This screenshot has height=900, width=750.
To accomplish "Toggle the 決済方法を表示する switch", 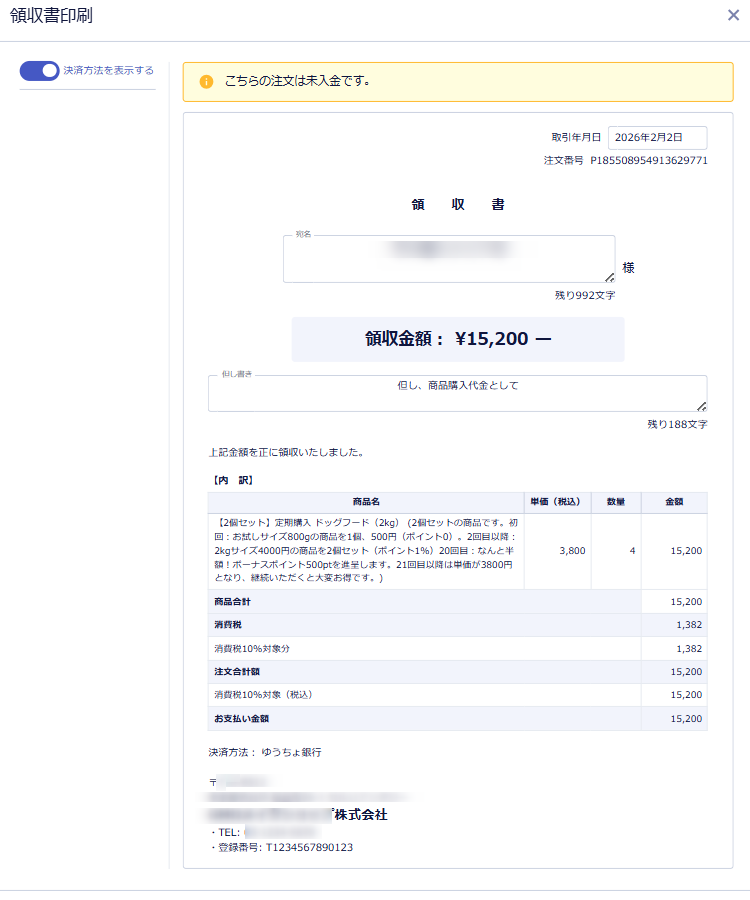I will coord(40,71).
